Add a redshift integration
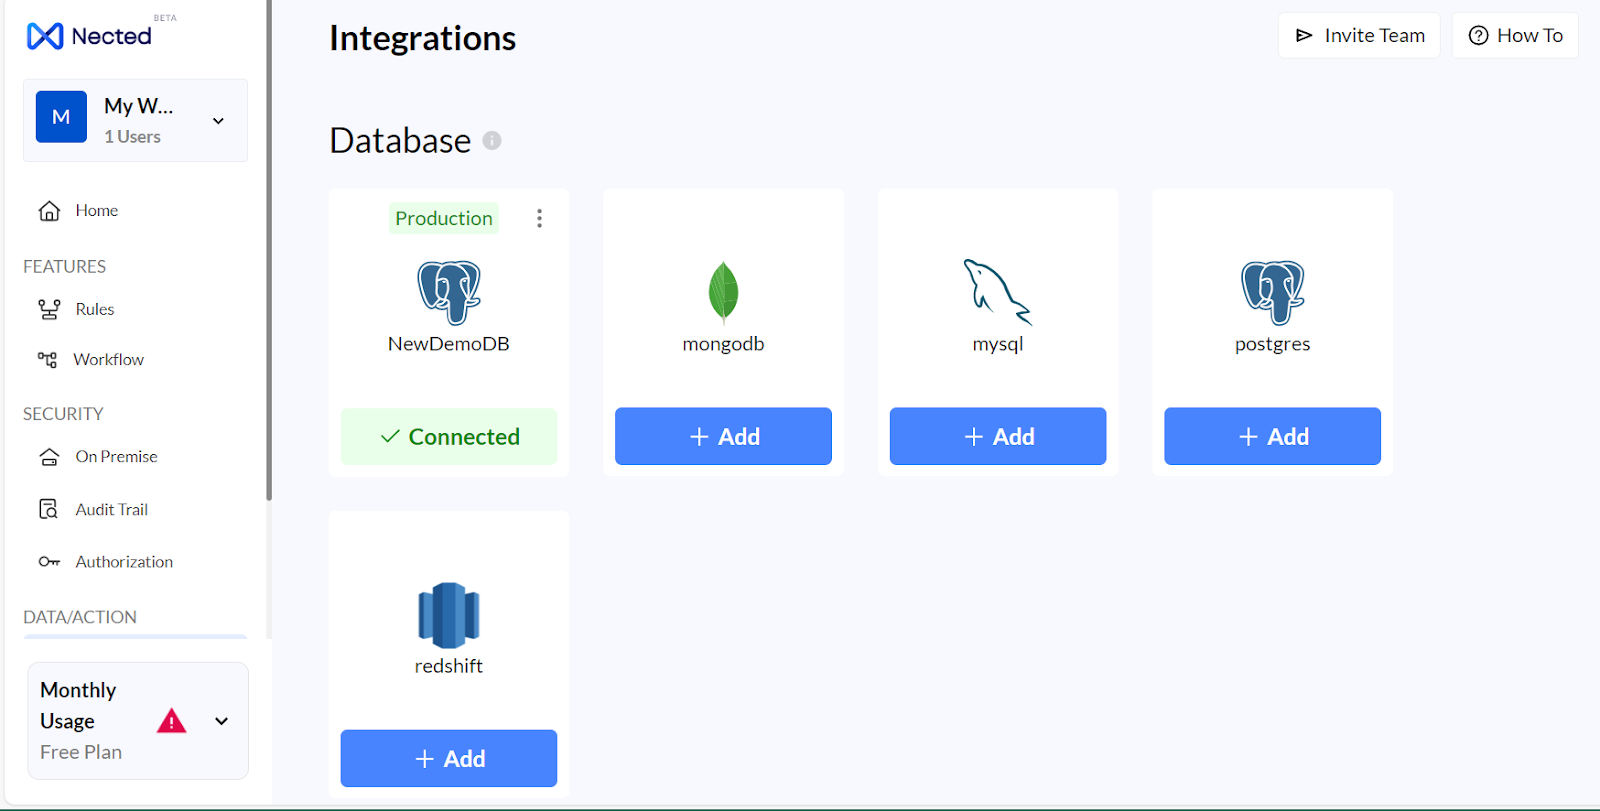 click(x=449, y=758)
